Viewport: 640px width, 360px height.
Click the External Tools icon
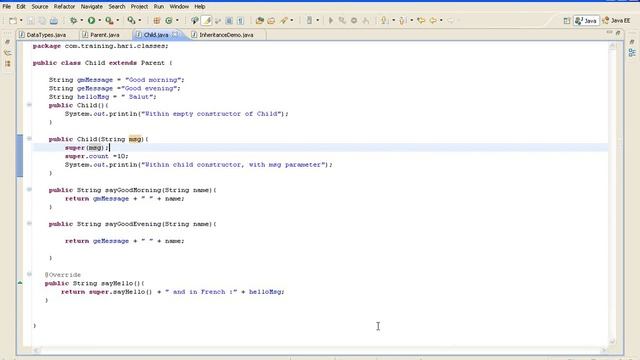tap(131, 20)
